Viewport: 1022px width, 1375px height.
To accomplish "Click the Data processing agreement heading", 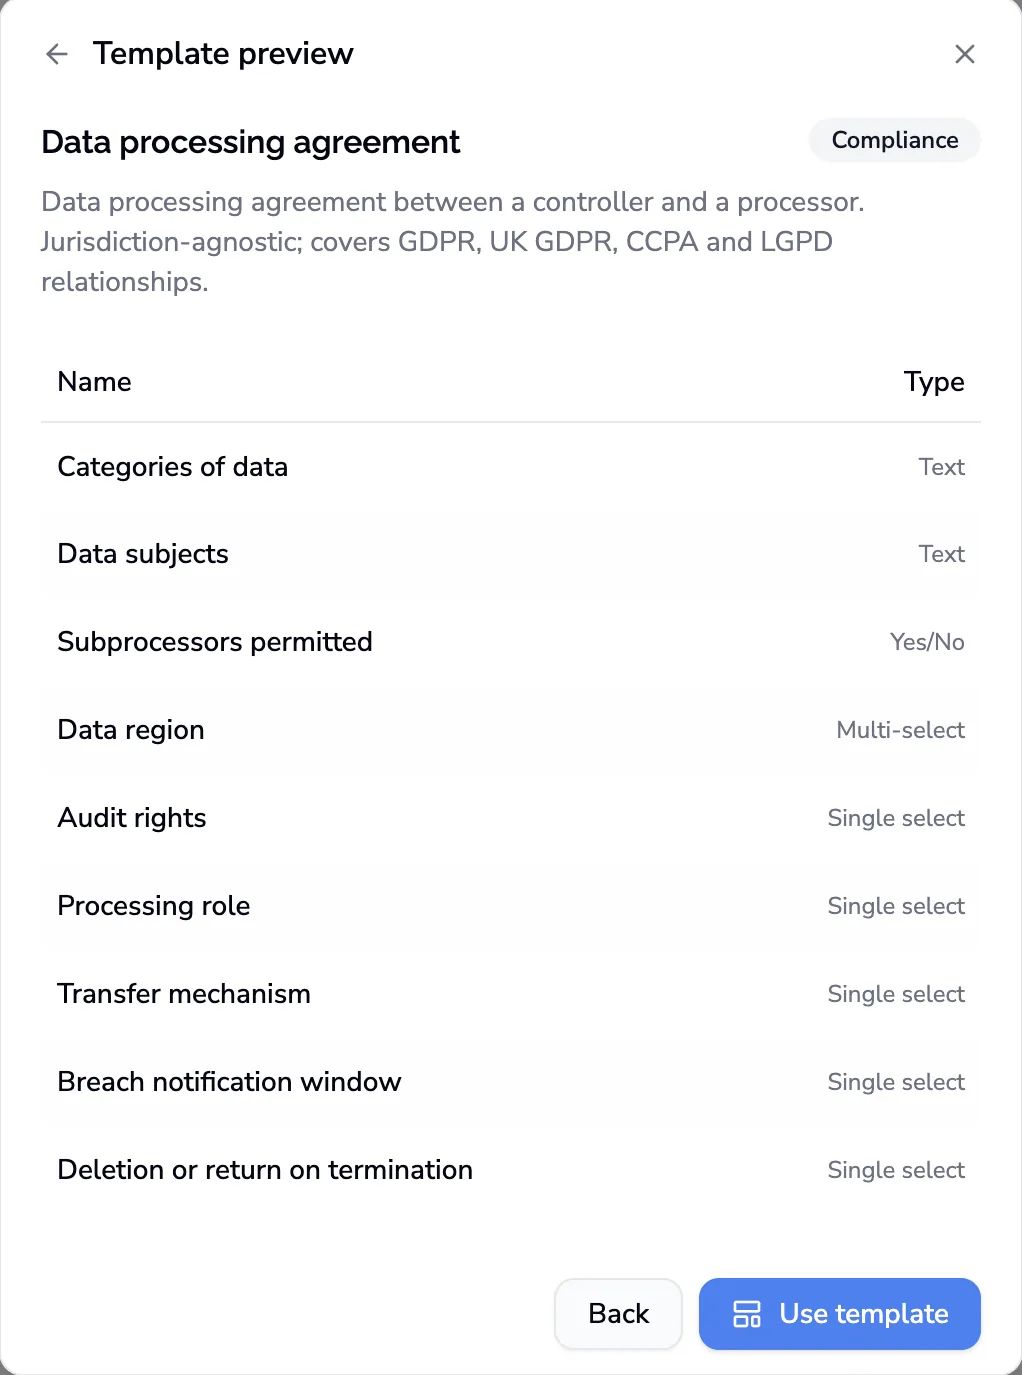I will [251, 142].
